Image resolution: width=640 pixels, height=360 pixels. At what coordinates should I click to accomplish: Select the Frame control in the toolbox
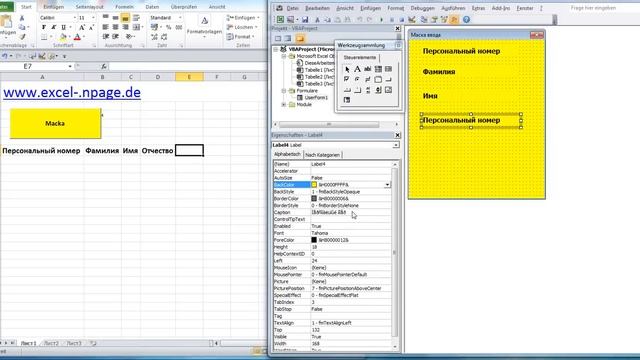click(x=378, y=79)
